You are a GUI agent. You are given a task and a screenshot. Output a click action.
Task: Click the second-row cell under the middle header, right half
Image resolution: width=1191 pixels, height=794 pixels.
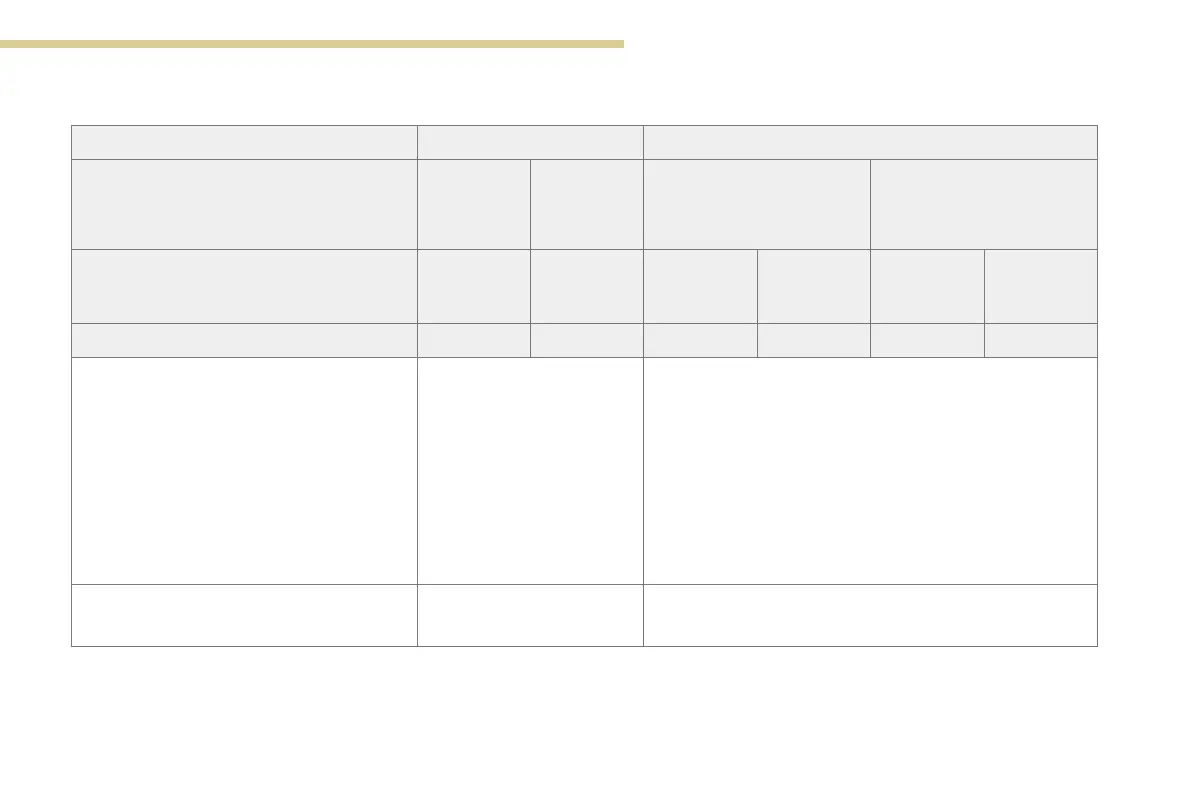point(586,204)
